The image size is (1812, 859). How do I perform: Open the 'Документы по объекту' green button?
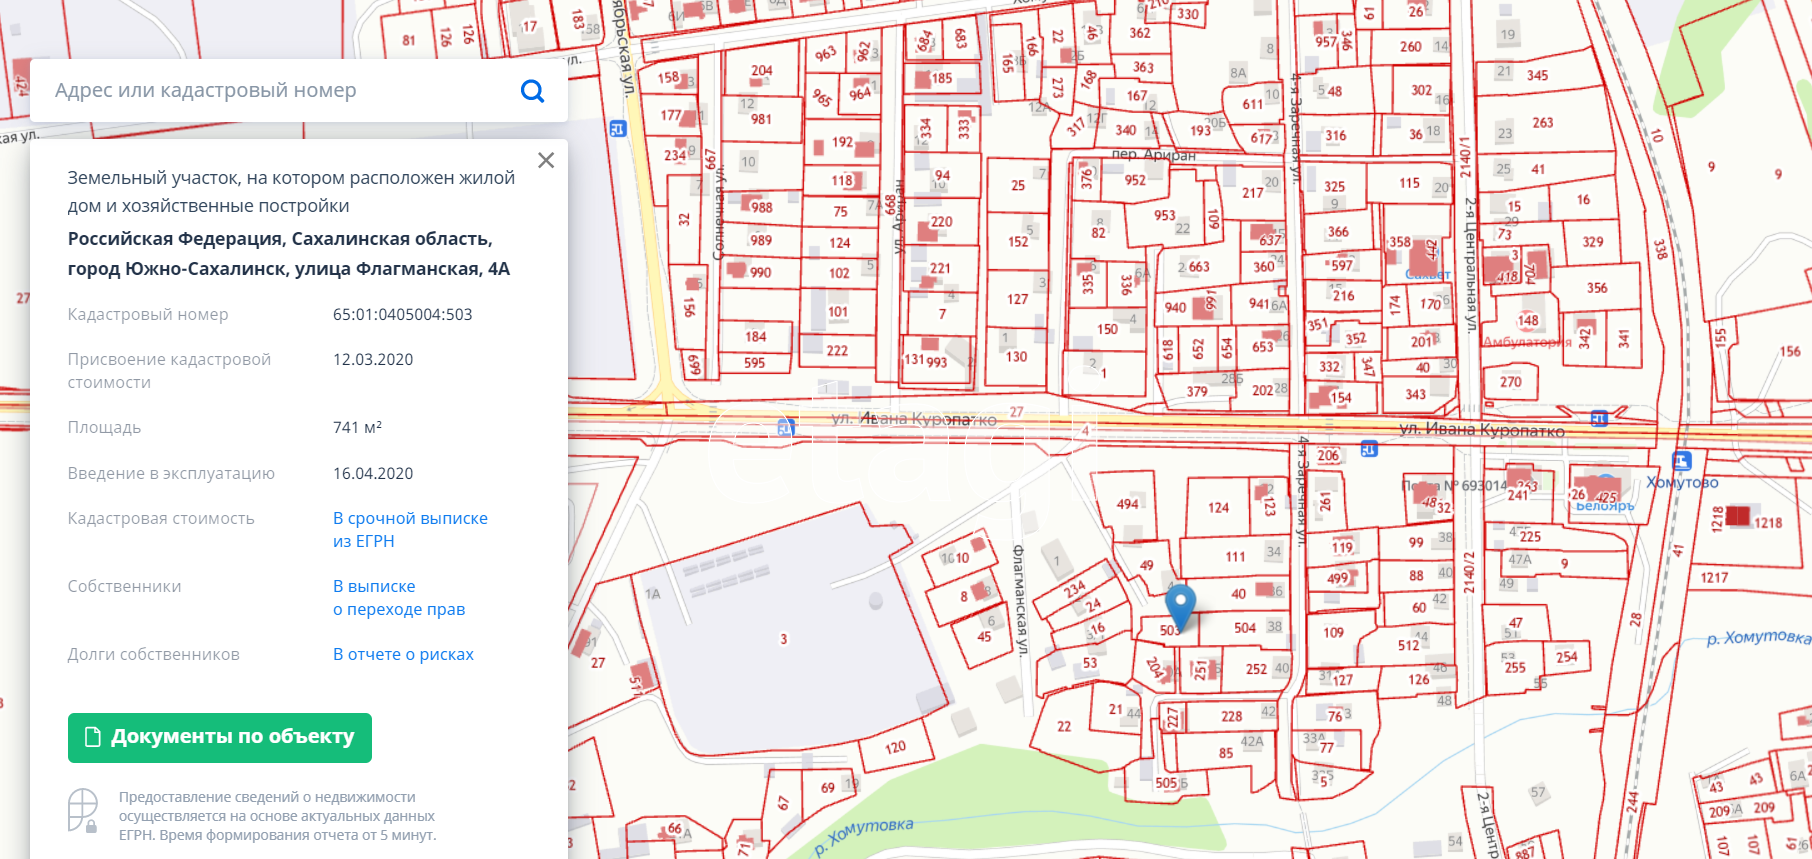click(x=220, y=738)
